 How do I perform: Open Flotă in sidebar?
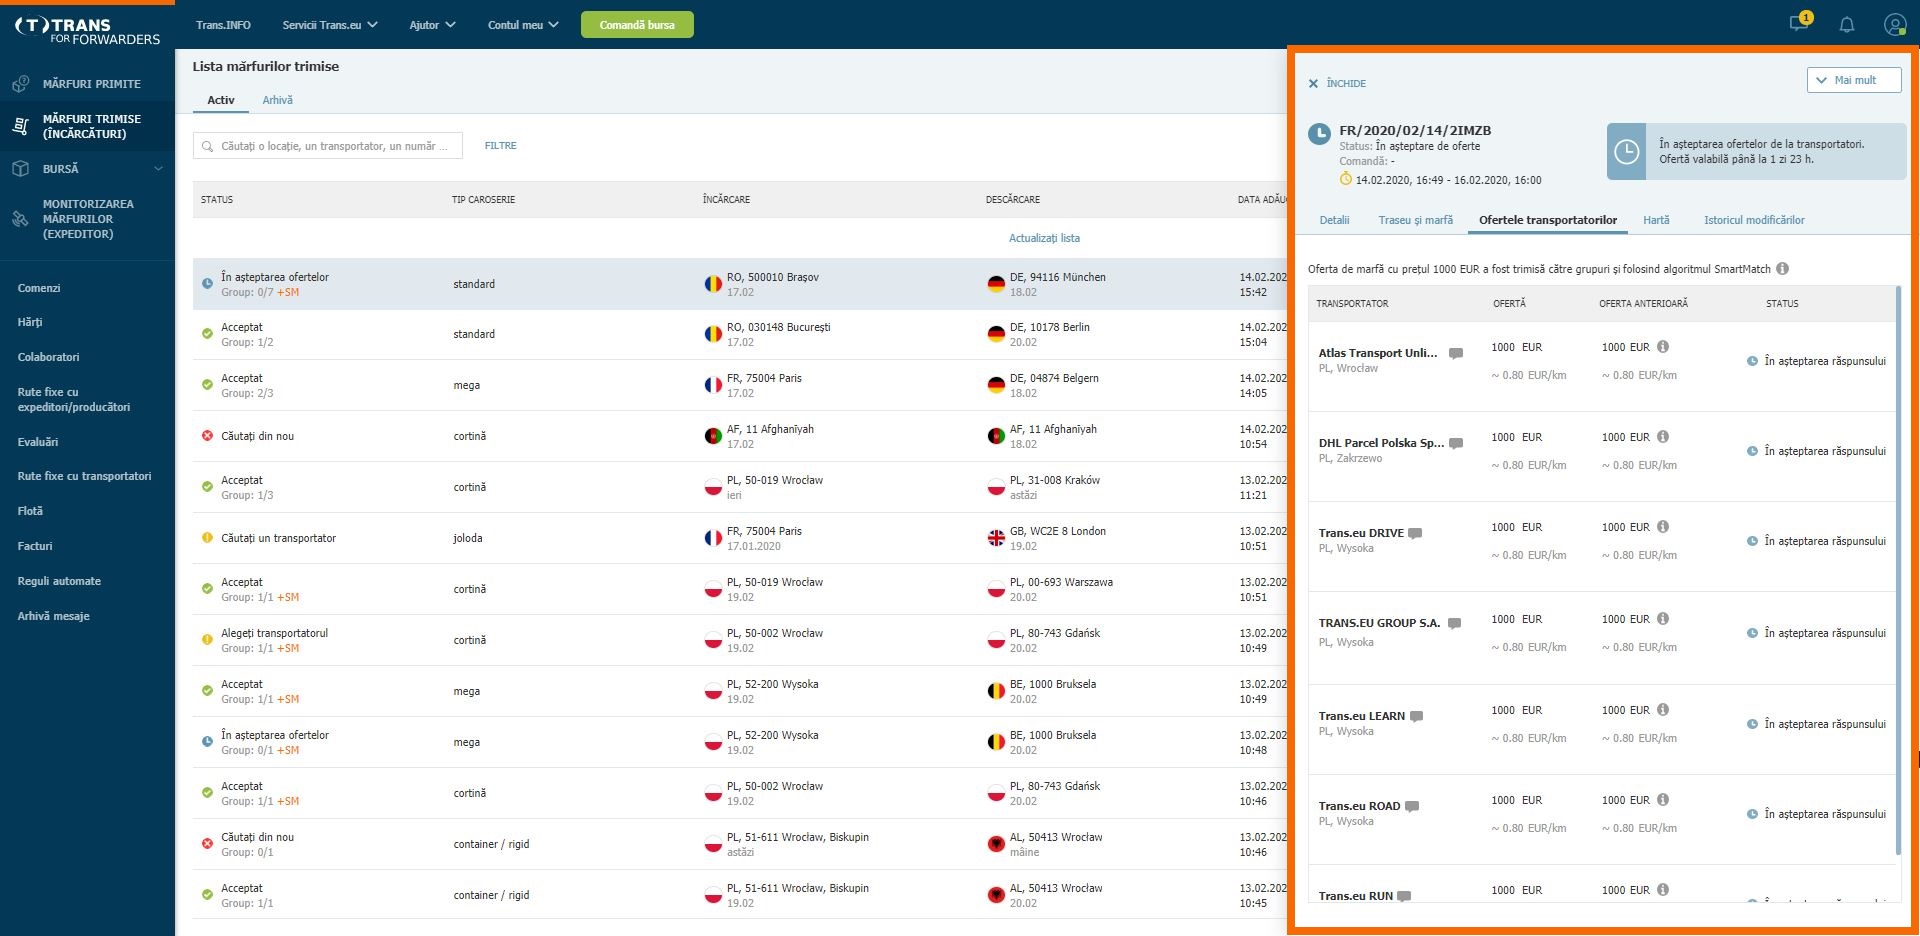click(30, 511)
